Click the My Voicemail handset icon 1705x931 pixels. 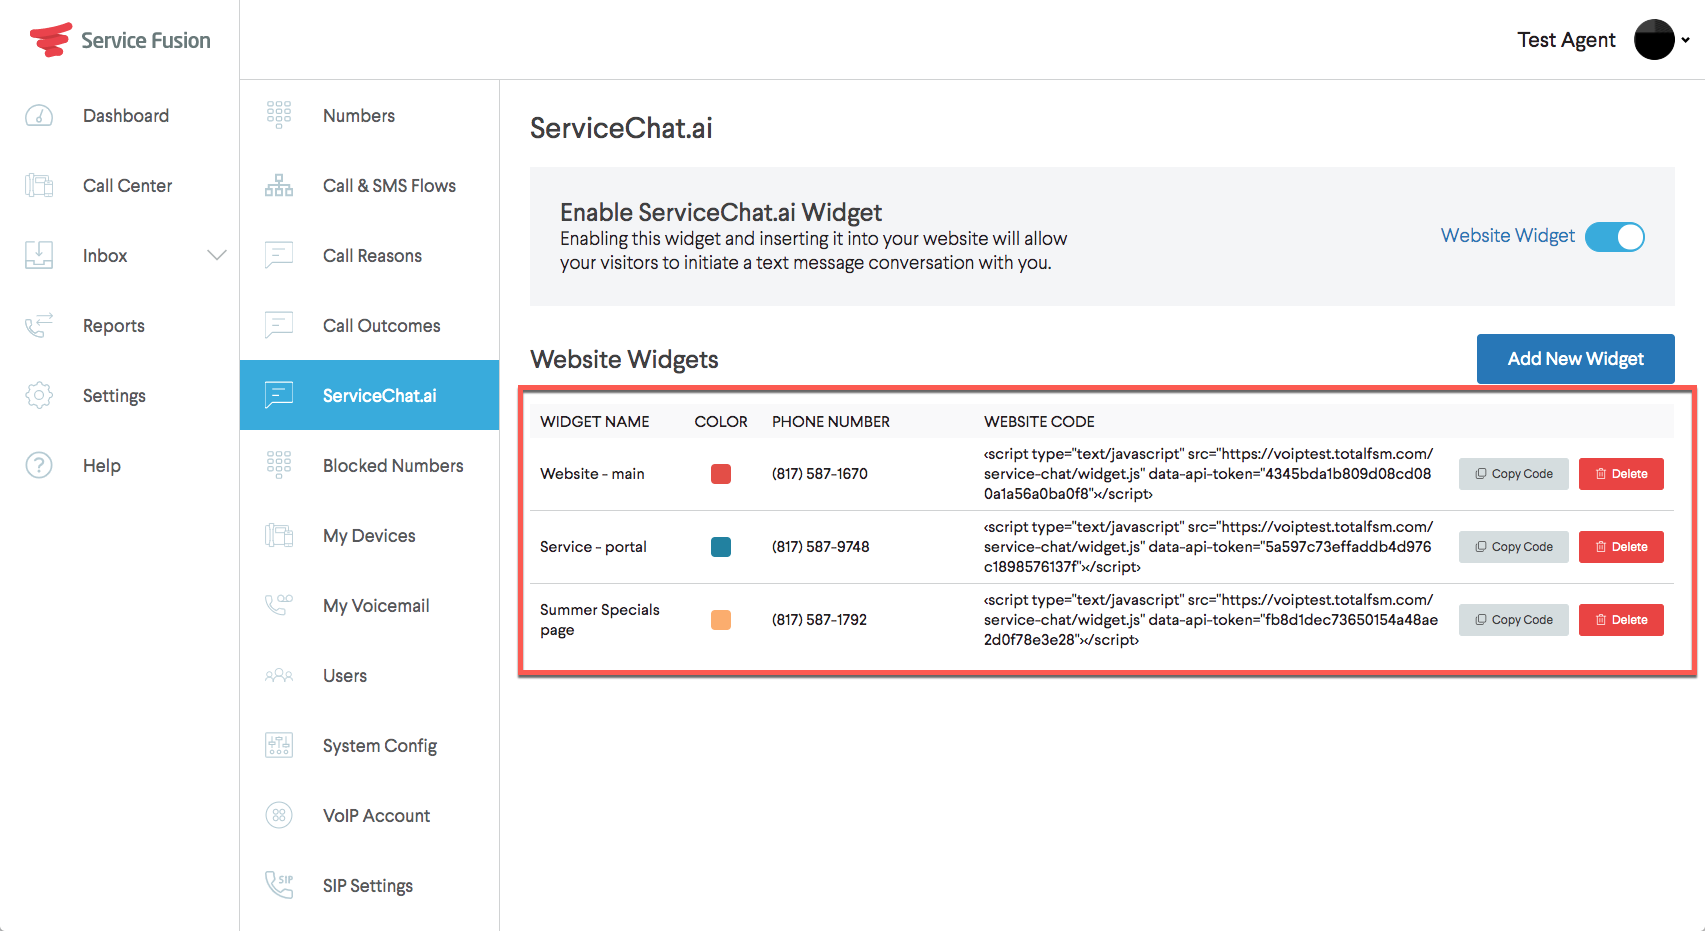click(x=279, y=605)
